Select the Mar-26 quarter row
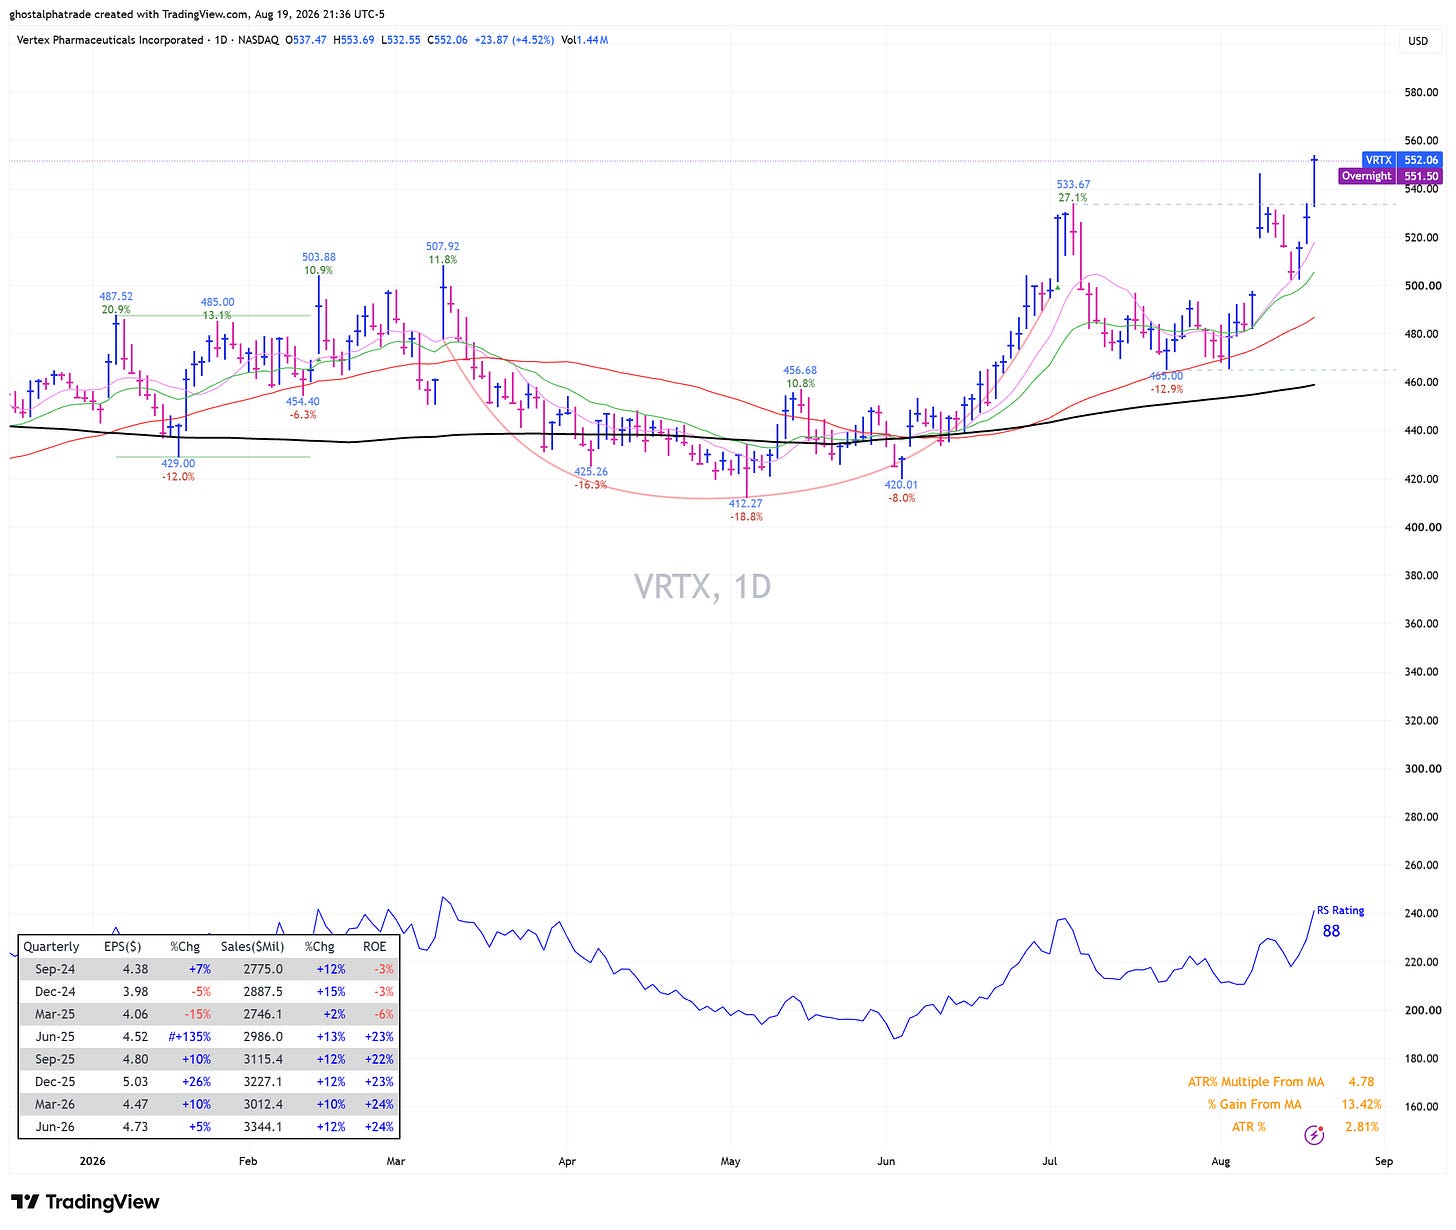Image resolution: width=1456 pixels, height=1230 pixels. pyautogui.click(x=208, y=1104)
